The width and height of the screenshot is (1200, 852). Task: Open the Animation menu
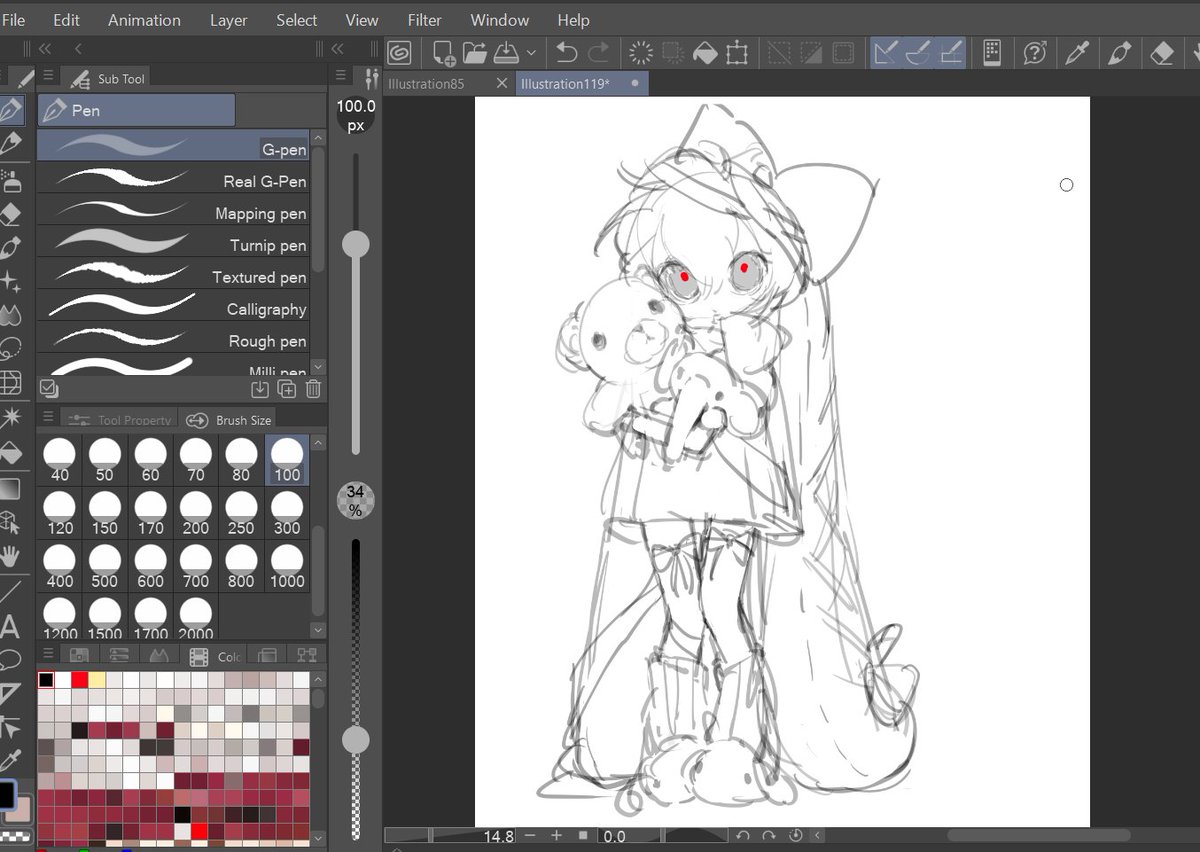[144, 20]
